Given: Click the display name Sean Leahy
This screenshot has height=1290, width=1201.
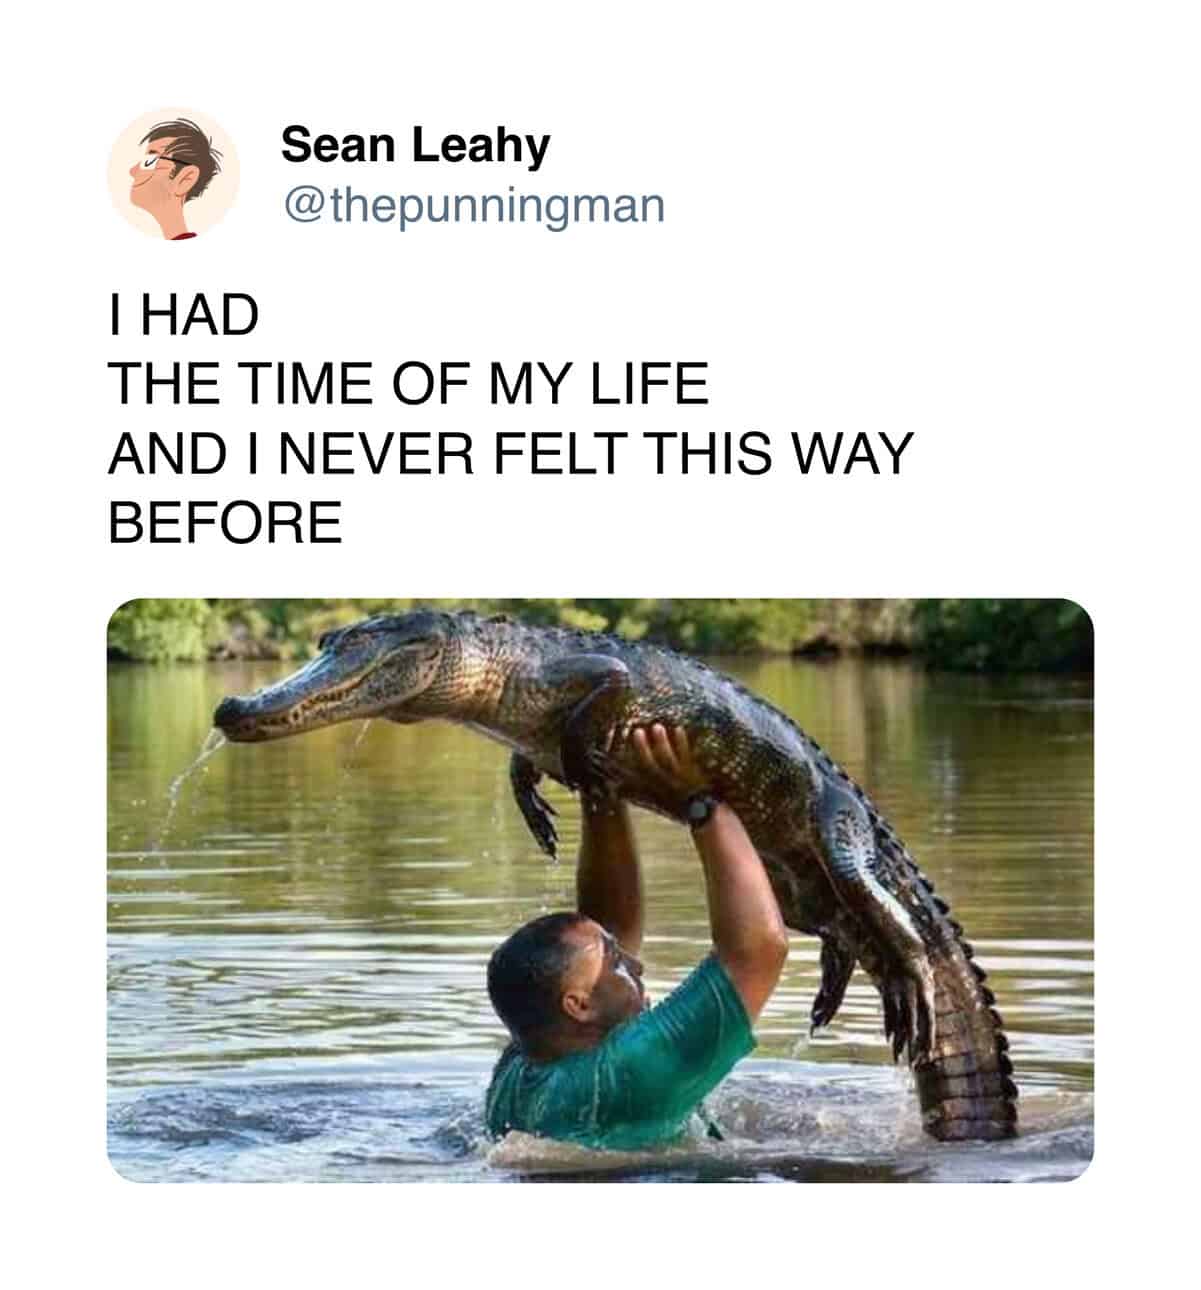Looking at the screenshot, I should point(415,145).
